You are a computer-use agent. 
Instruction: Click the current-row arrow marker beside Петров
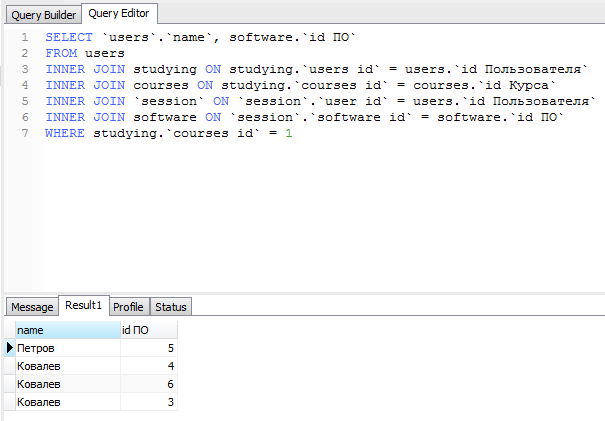click(x=10, y=348)
